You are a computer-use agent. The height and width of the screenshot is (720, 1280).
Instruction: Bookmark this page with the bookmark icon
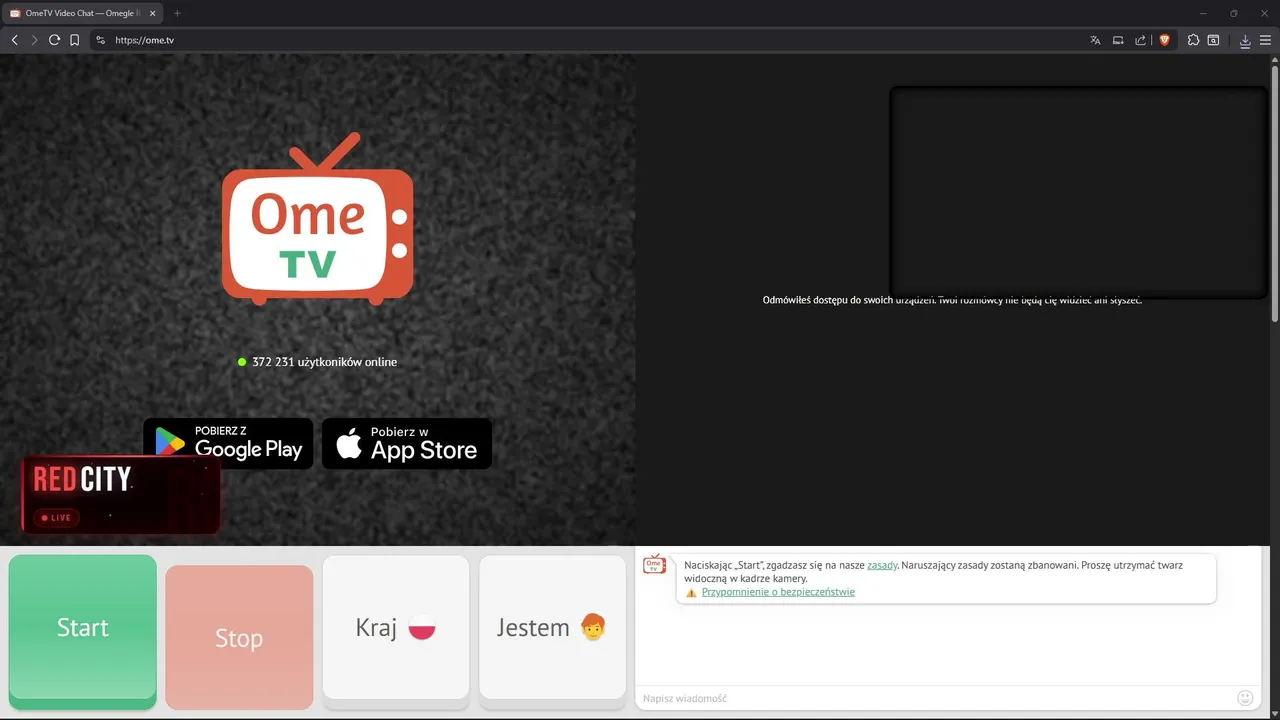[x=74, y=40]
